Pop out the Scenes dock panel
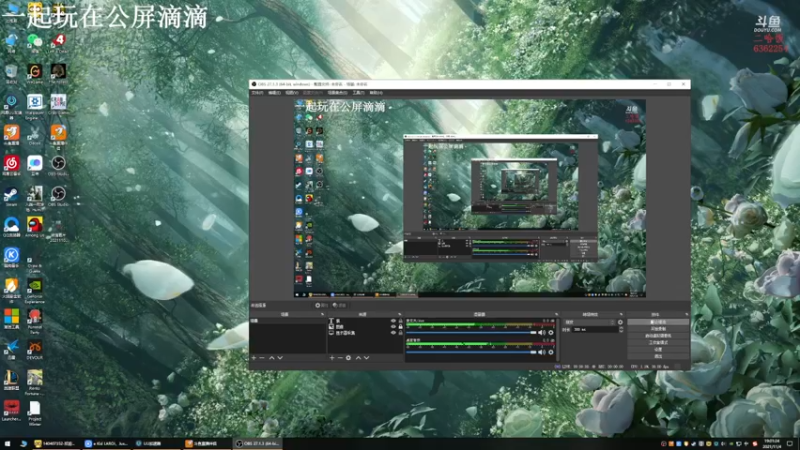The height and width of the screenshot is (450, 800). (322, 314)
